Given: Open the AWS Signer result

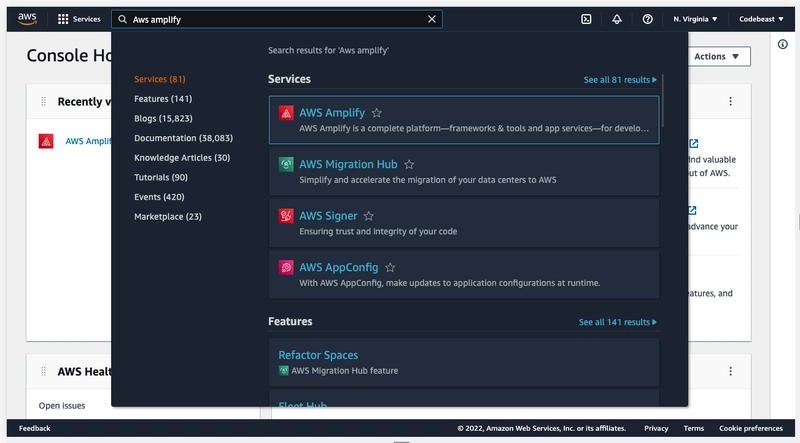Looking at the screenshot, I should pyautogui.click(x=464, y=223).
